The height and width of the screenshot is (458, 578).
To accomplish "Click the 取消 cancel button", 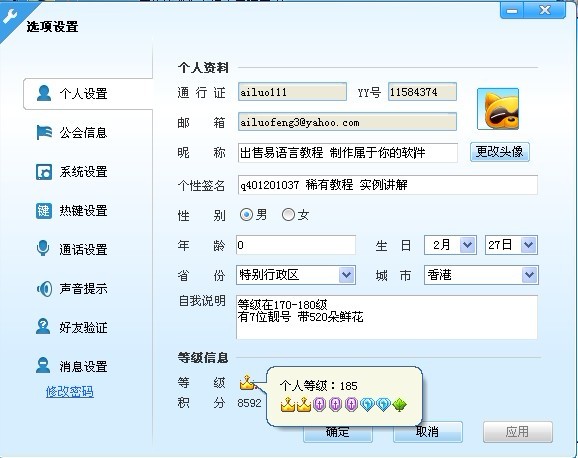I will click(x=428, y=432).
